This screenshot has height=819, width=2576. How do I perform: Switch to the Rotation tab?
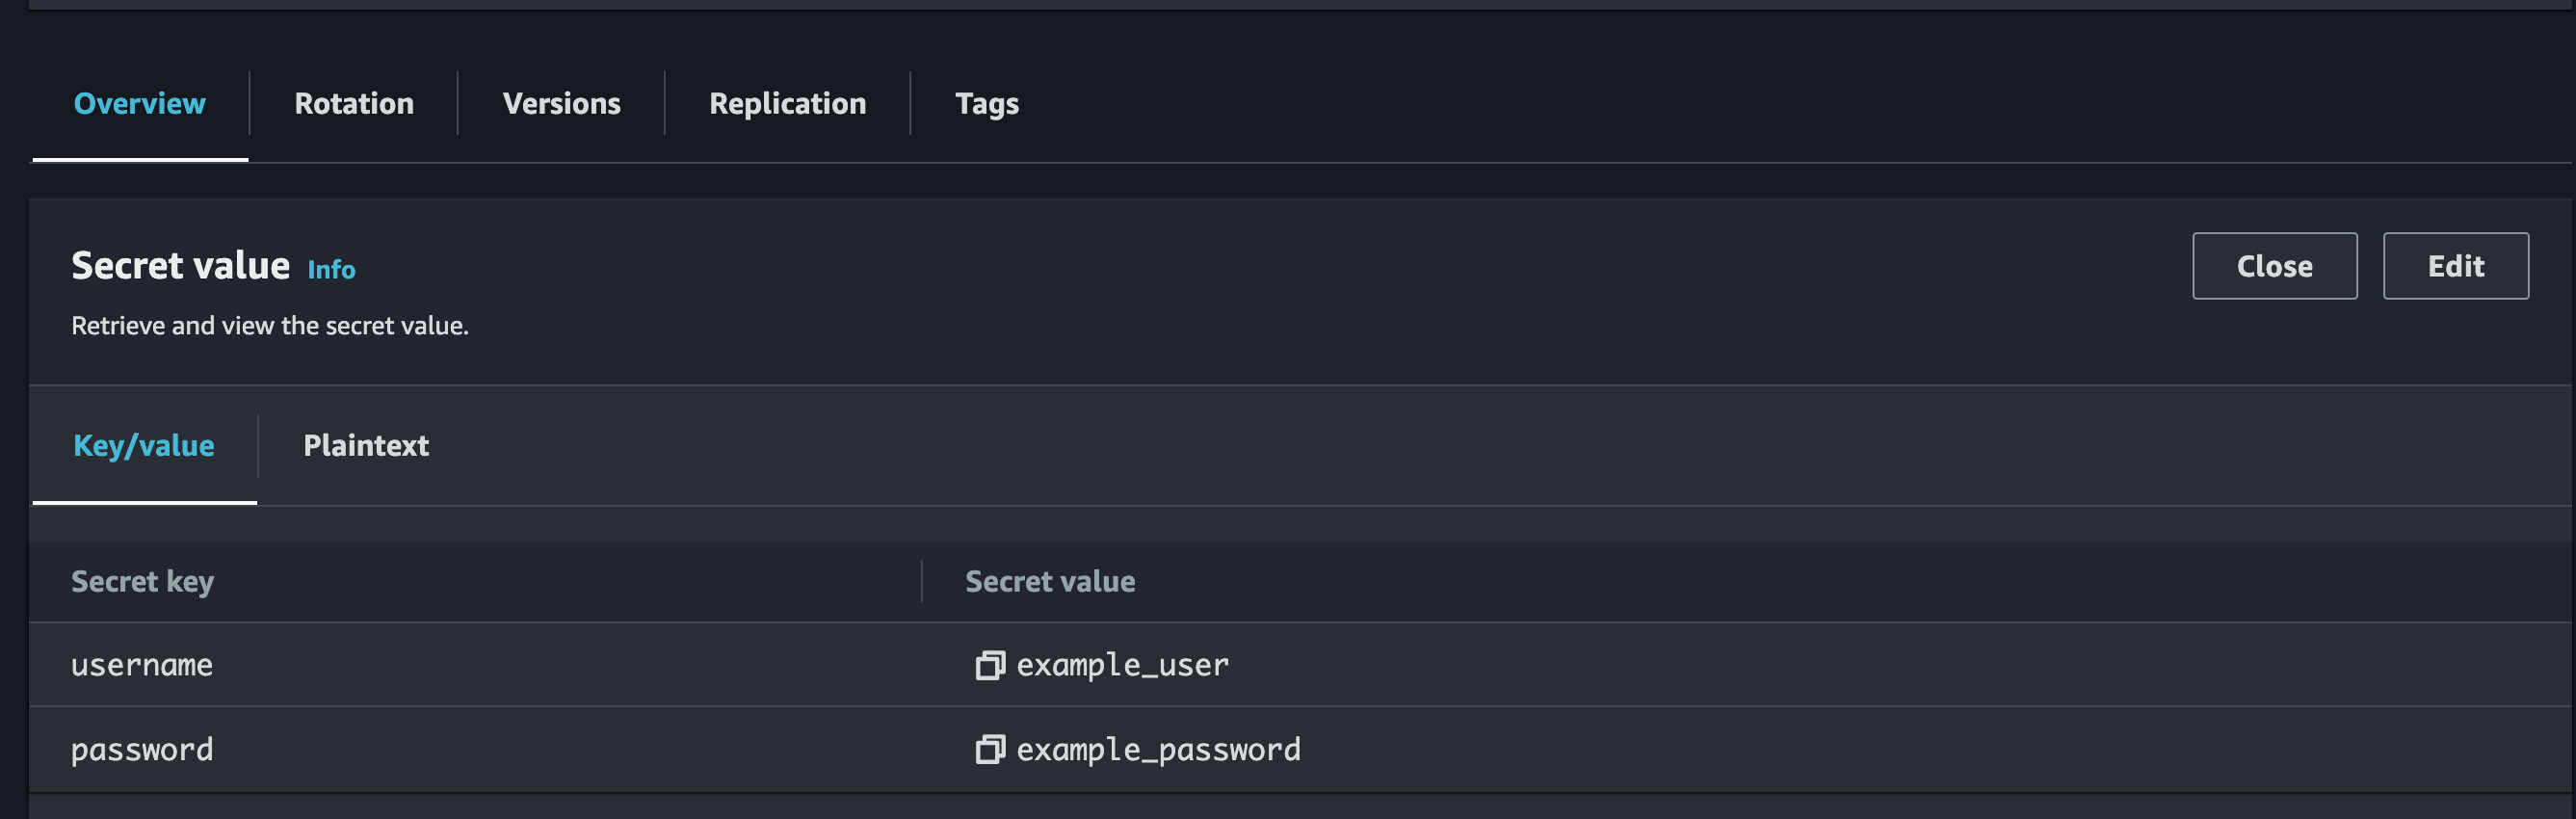click(354, 103)
